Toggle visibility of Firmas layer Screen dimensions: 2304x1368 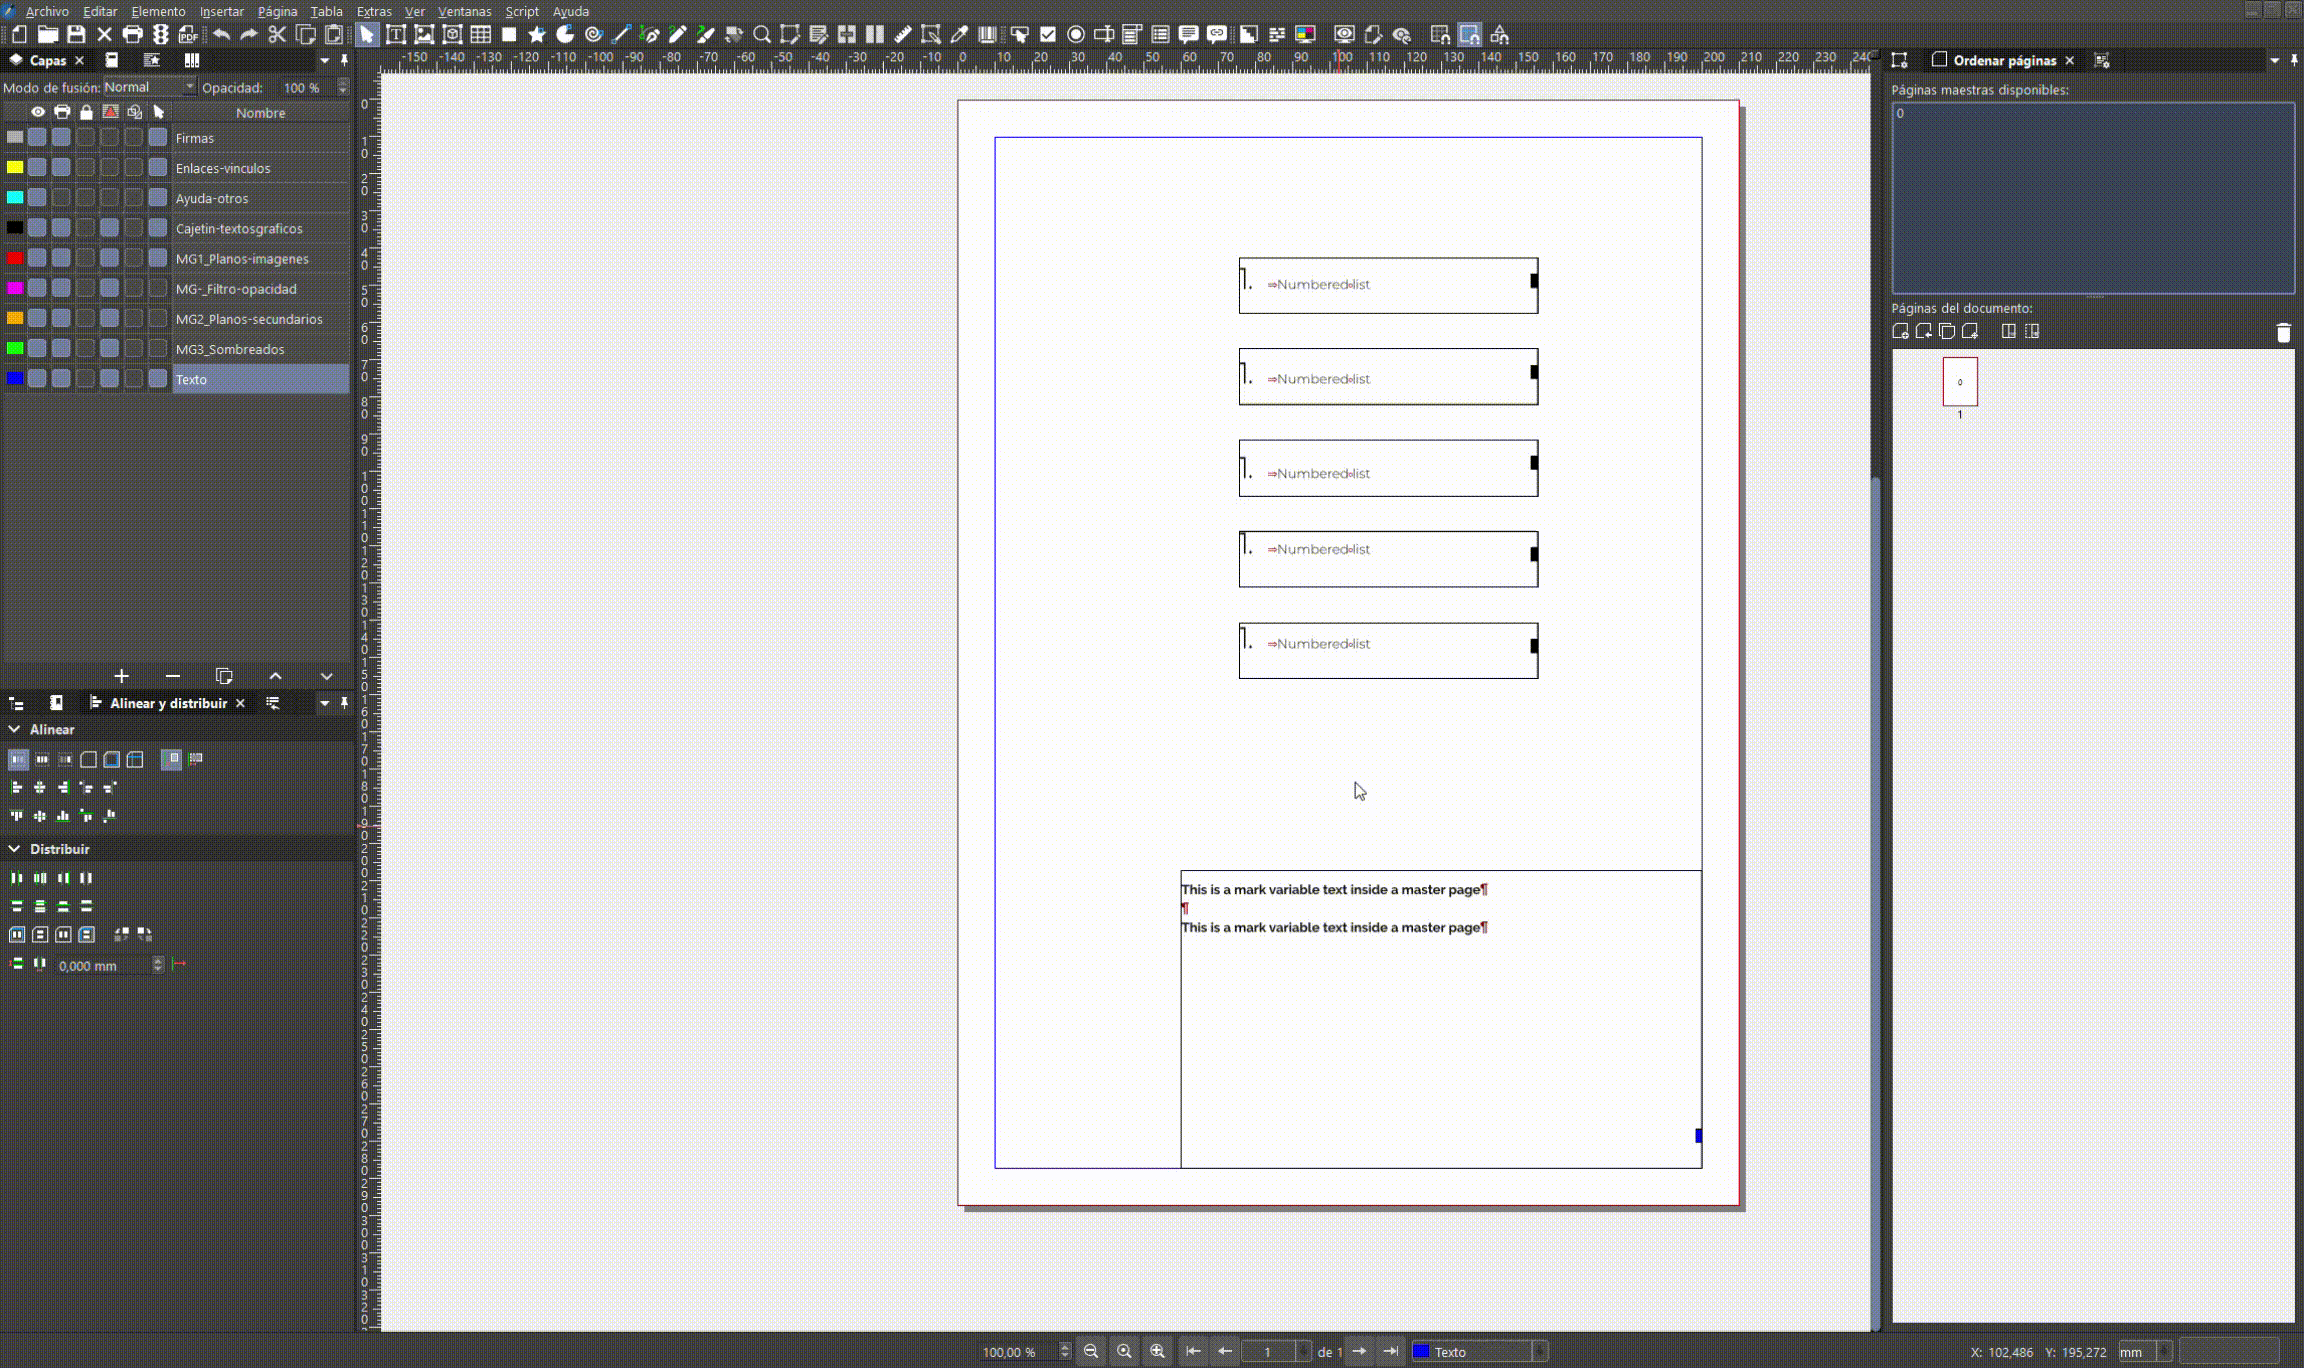pyautogui.click(x=37, y=138)
